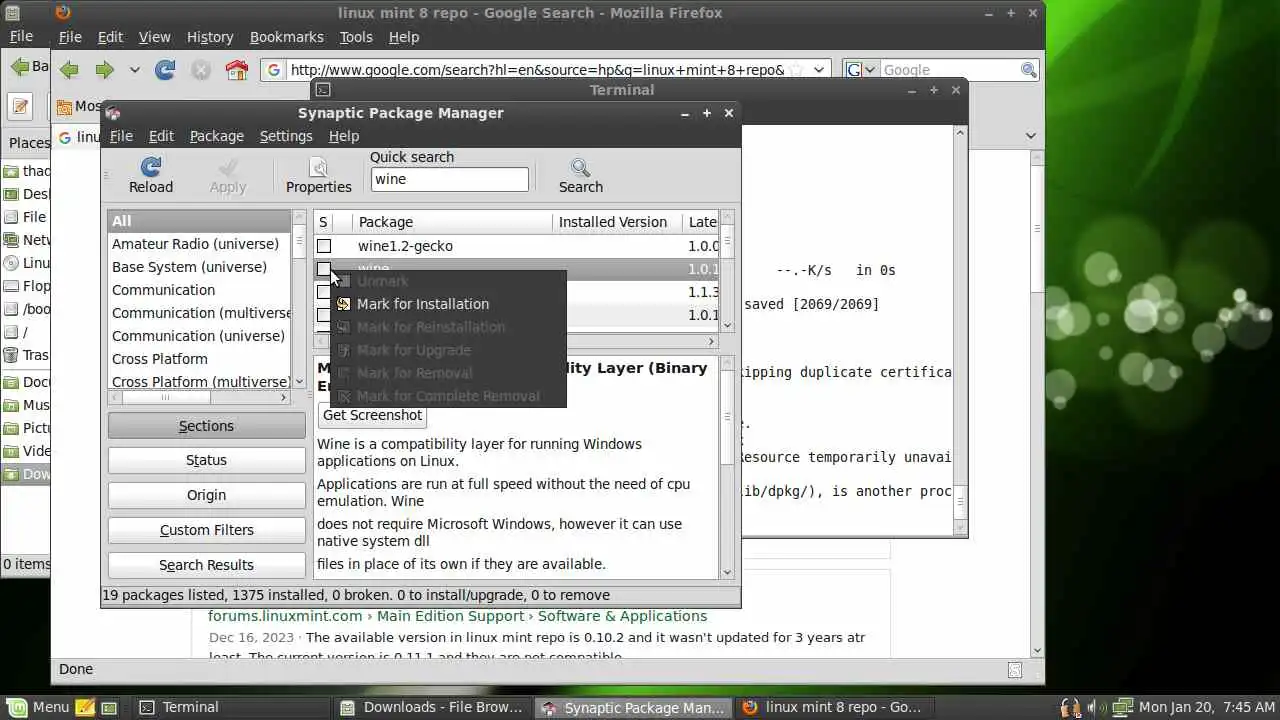Select the All section entry
The image size is (1280, 720).
[x=200, y=221]
